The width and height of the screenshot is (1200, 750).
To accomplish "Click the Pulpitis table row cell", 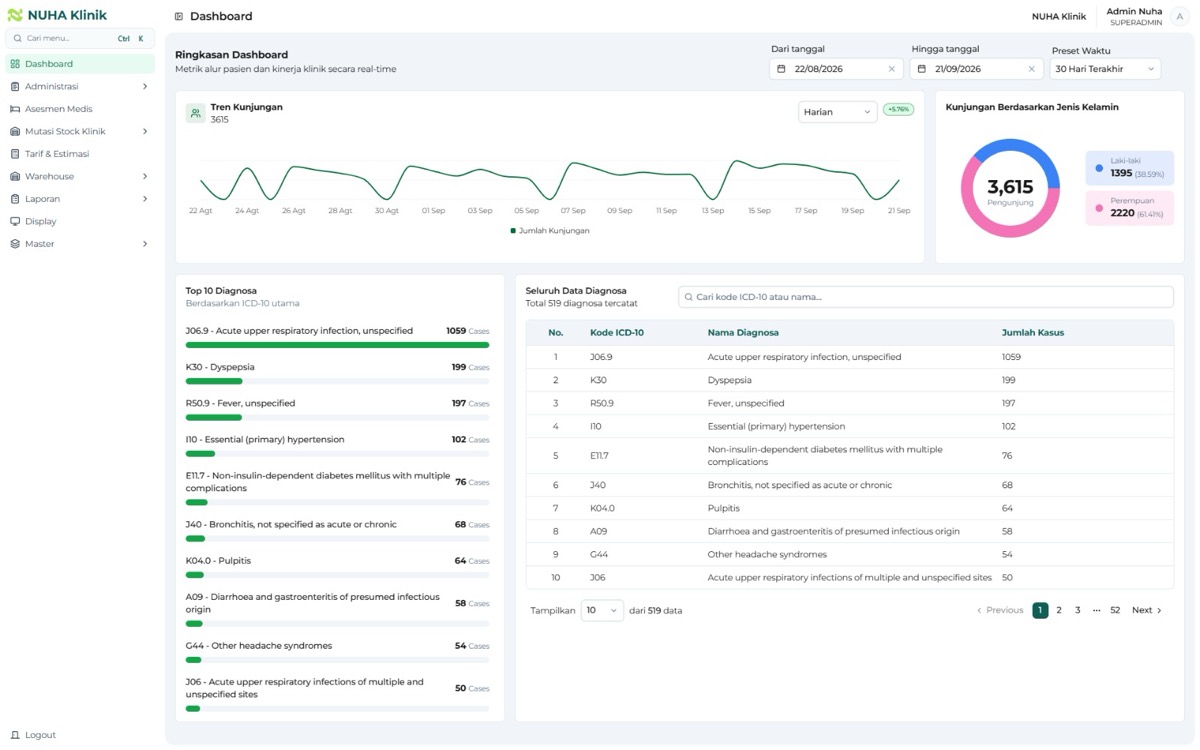I will pos(723,508).
